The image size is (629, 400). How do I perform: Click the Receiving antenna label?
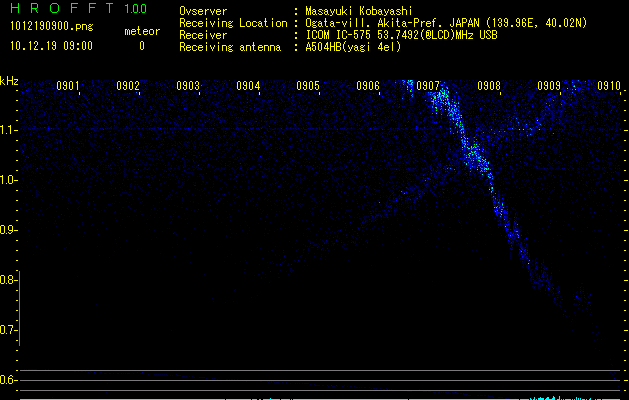tap(230, 47)
